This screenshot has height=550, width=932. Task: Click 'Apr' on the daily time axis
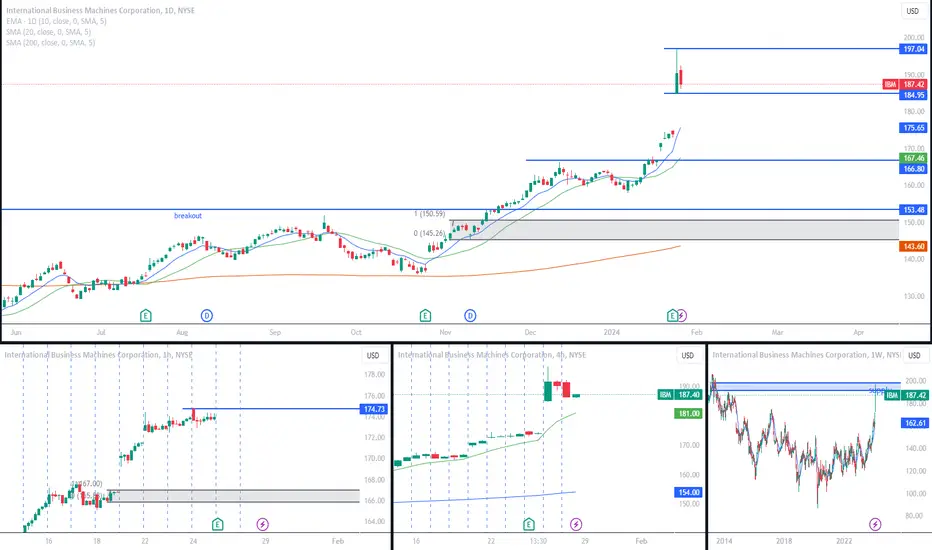point(858,332)
